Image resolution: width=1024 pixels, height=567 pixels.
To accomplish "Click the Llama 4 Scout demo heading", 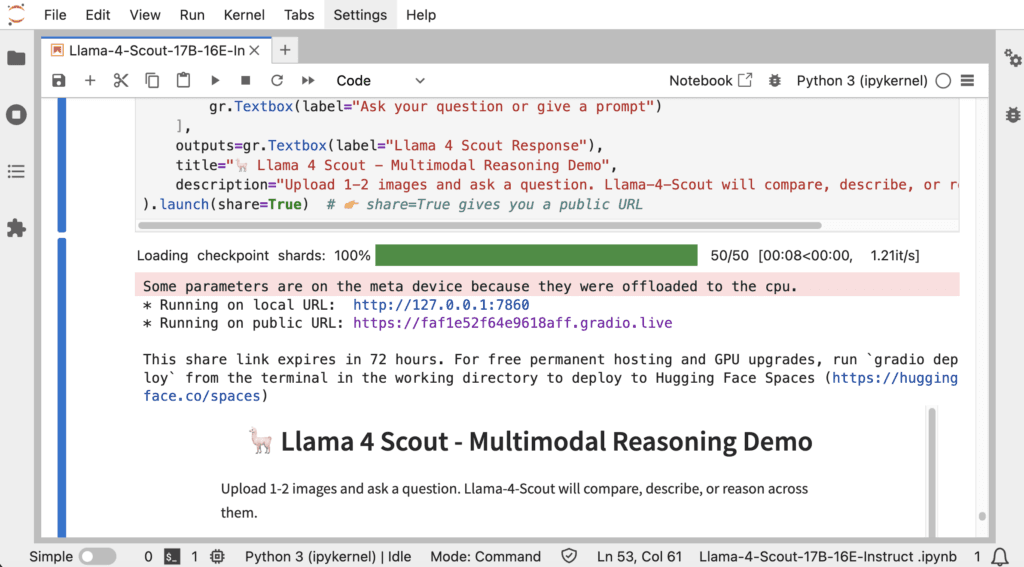I will (x=530, y=442).
